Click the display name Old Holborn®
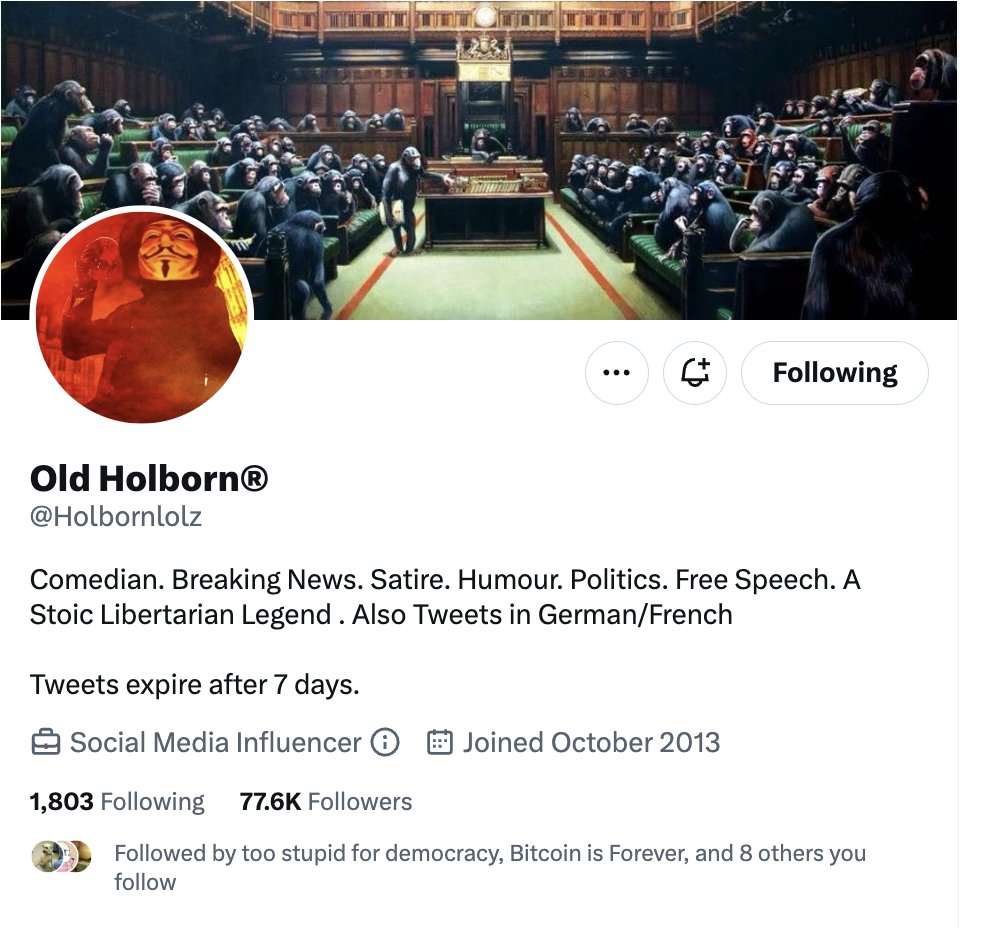This screenshot has width=998, height=928. (x=149, y=479)
